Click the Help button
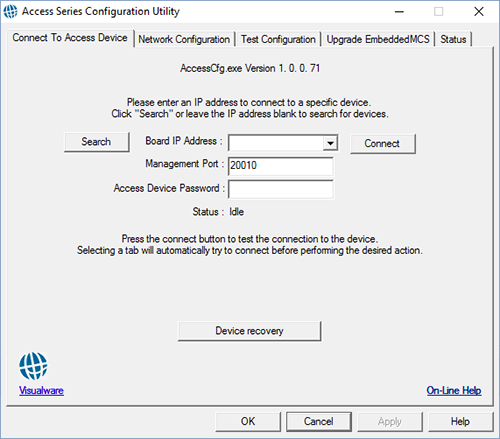This screenshot has width=500, height=439. coord(460,422)
